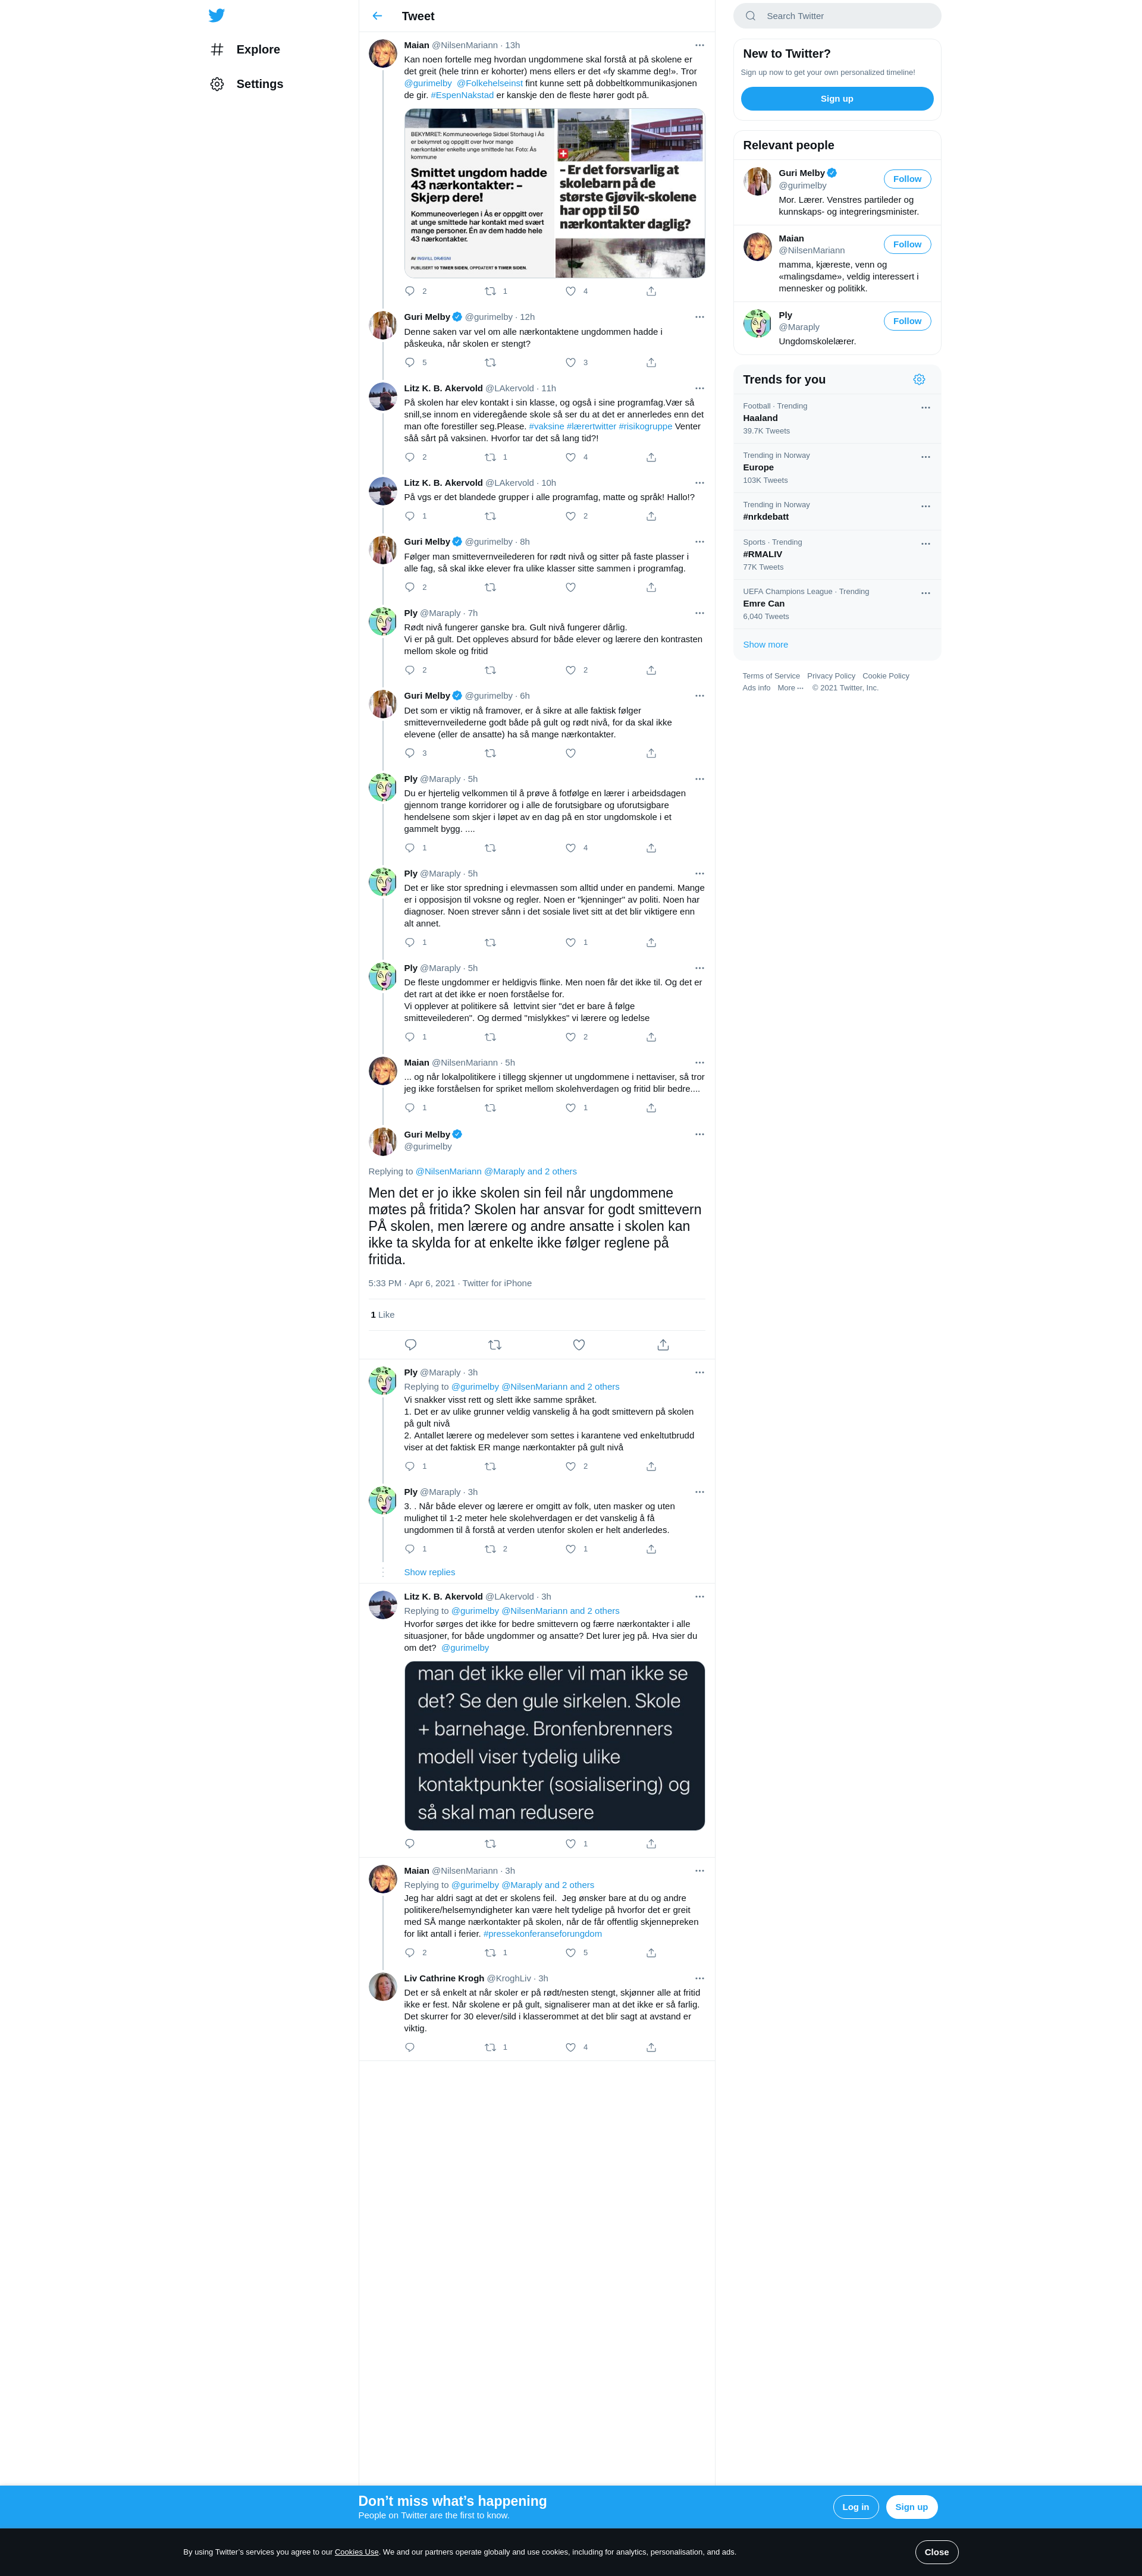Open the Twitter bird home logo

coord(217,15)
